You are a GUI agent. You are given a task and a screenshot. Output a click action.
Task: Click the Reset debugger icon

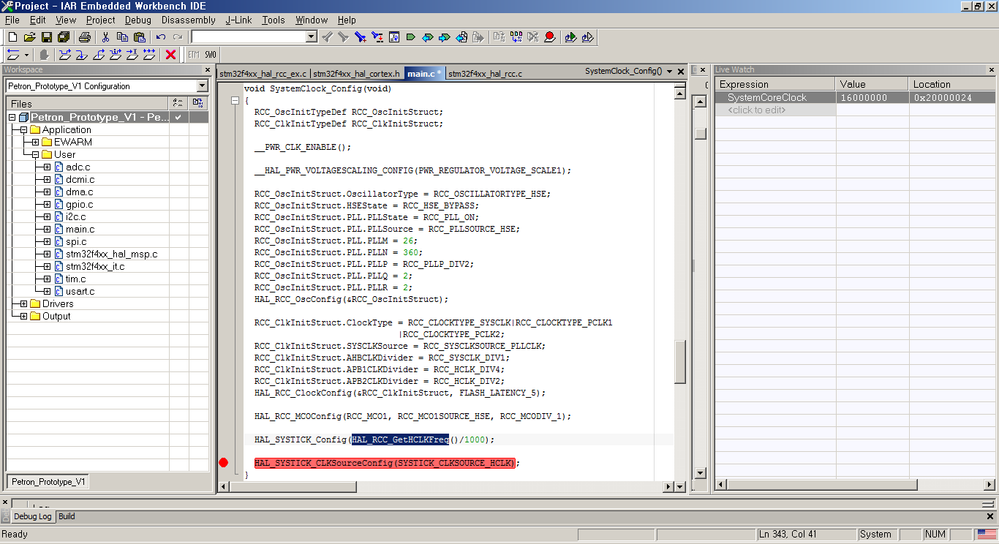pyautogui.click(x=13, y=55)
